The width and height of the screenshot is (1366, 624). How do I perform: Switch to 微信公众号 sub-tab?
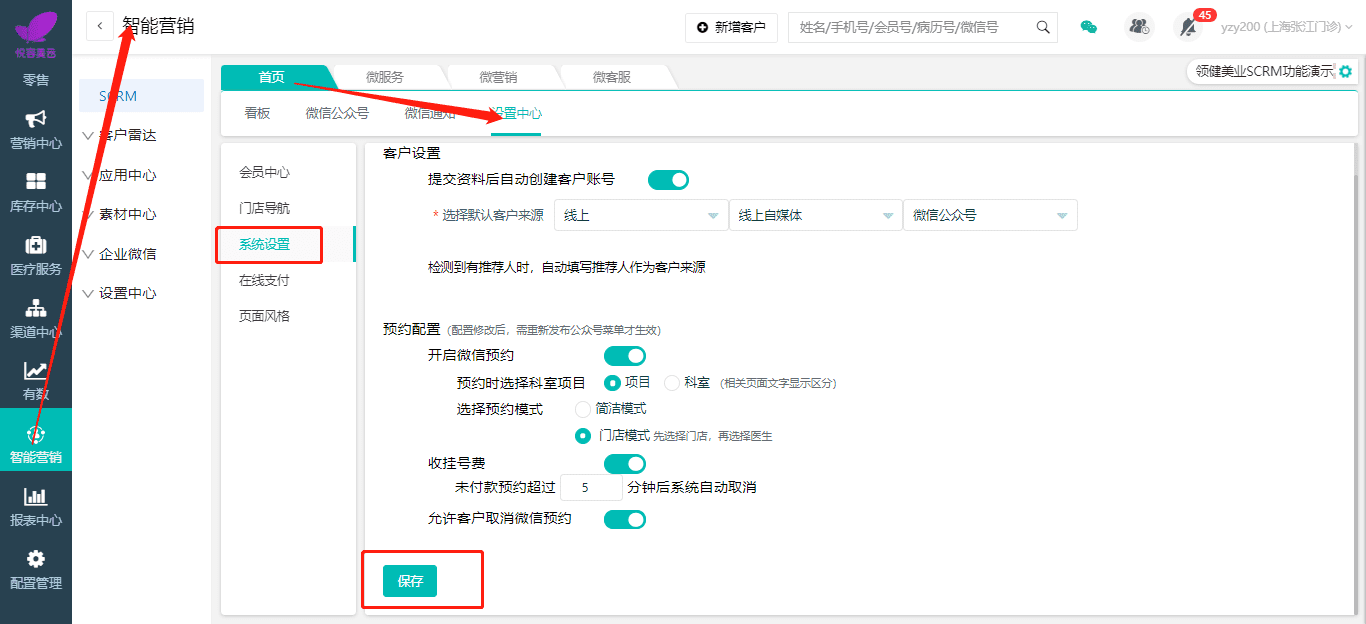[337, 113]
